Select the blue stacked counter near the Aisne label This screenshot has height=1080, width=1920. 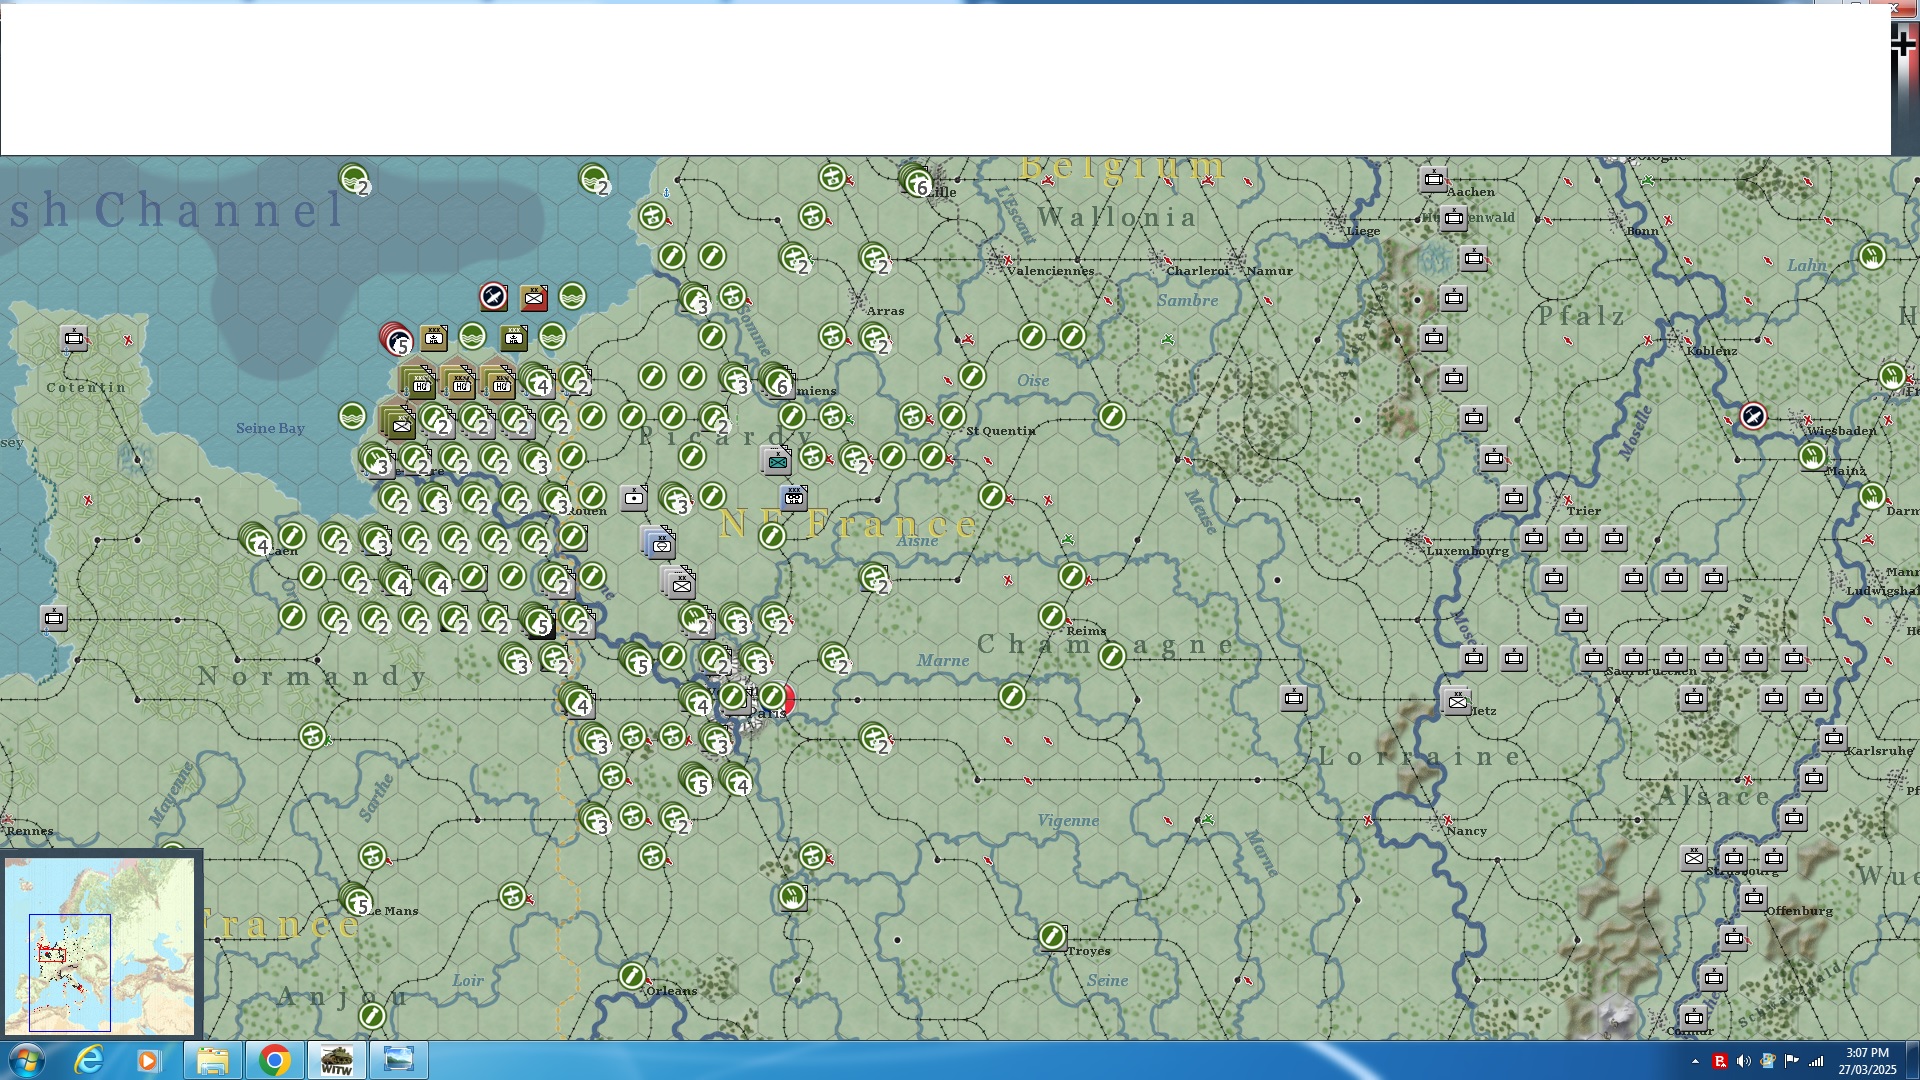pyautogui.click(x=658, y=542)
